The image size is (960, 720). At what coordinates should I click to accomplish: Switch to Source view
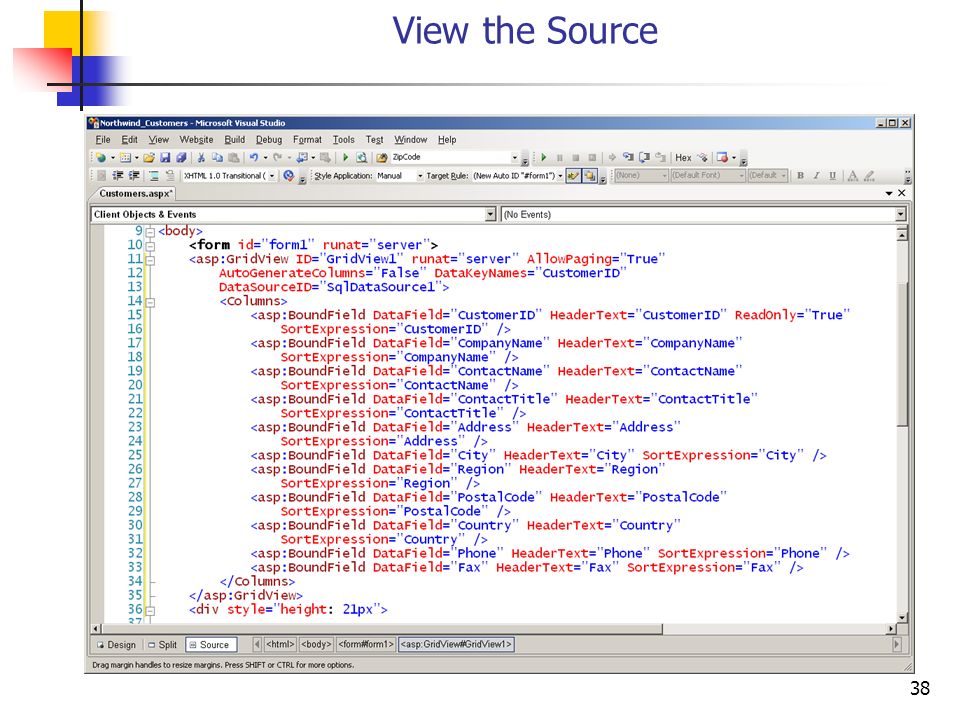point(209,645)
